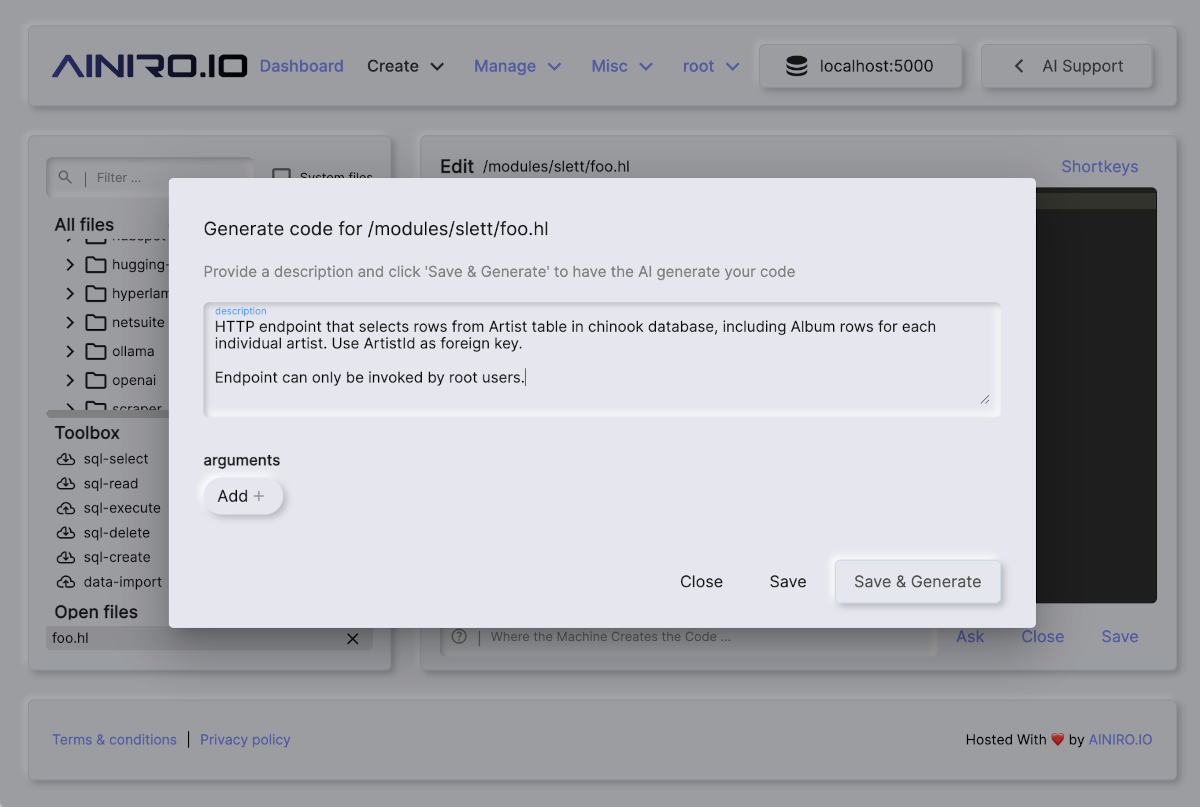Viewport: 1200px width, 807px height.
Task: Expand the hugging folder
Action: click(70, 265)
